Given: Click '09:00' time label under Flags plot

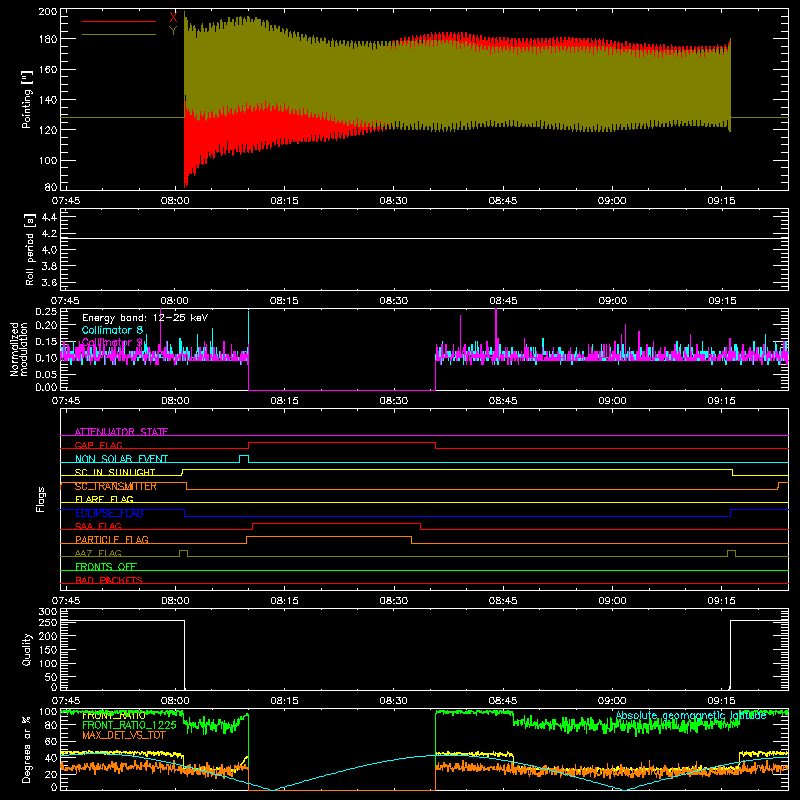Looking at the screenshot, I should [x=612, y=601].
